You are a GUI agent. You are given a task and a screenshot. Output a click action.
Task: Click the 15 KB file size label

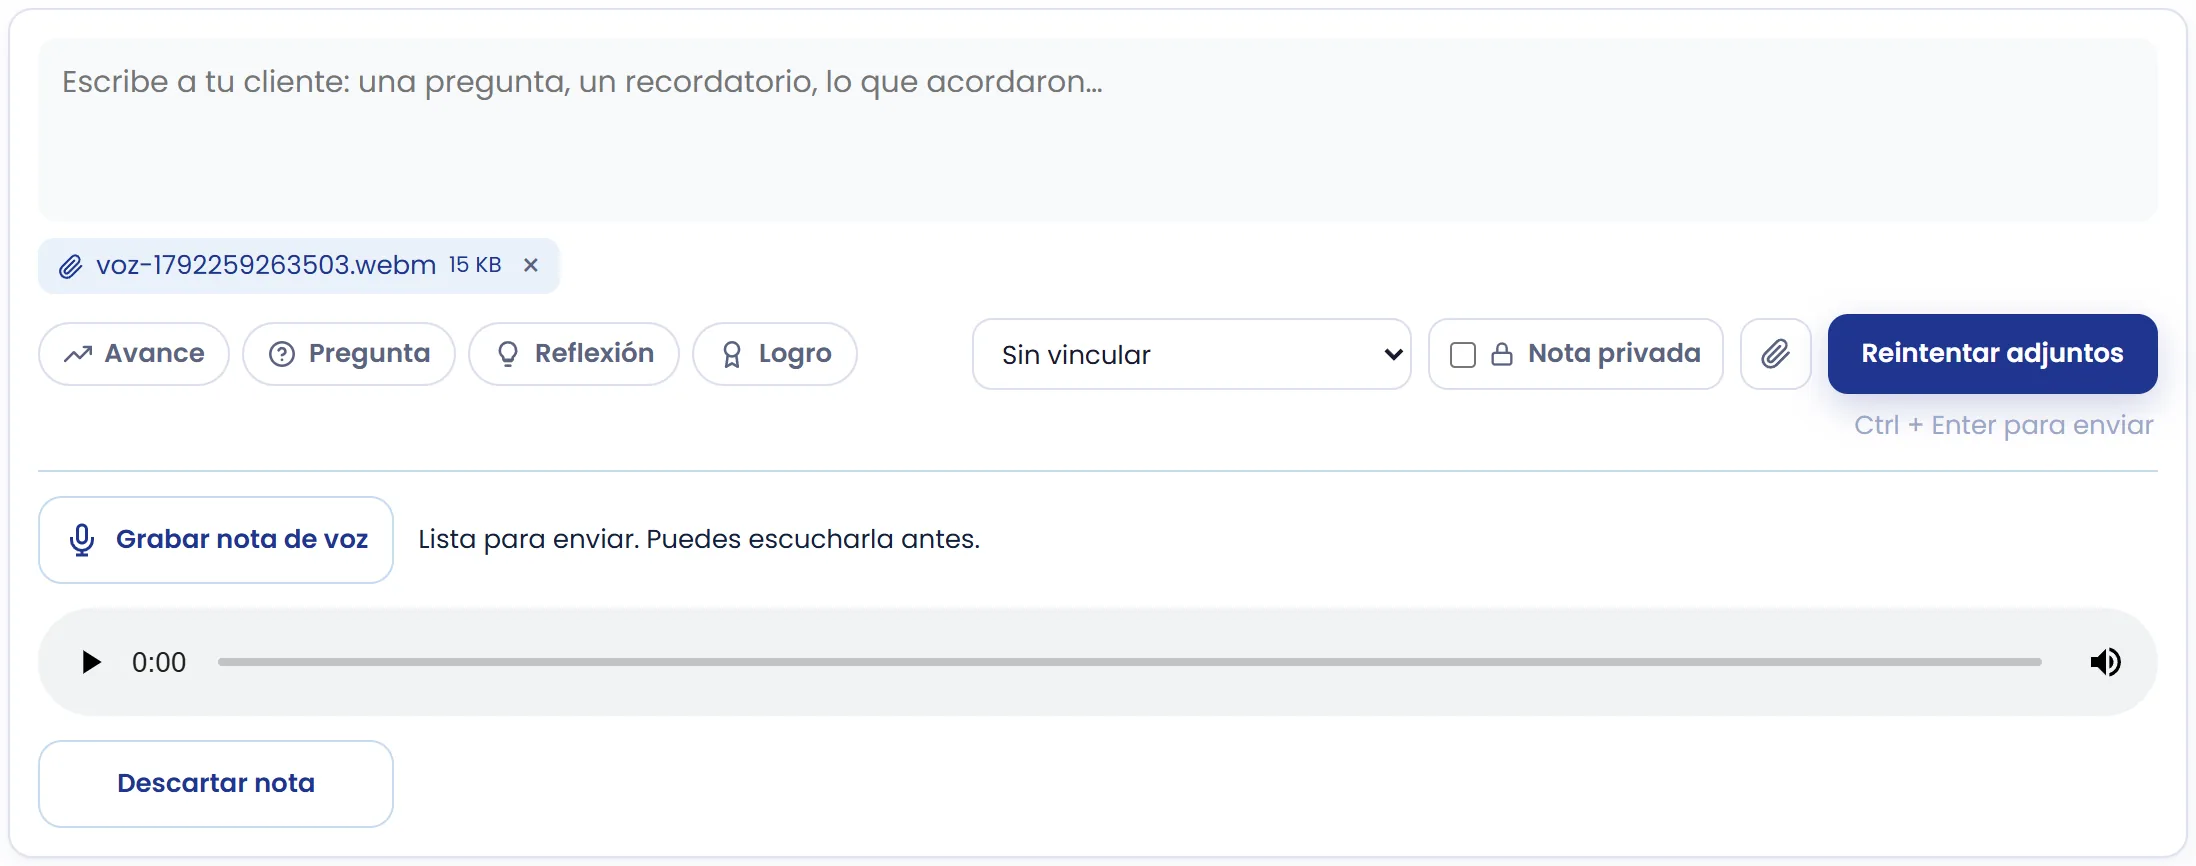pyautogui.click(x=475, y=265)
